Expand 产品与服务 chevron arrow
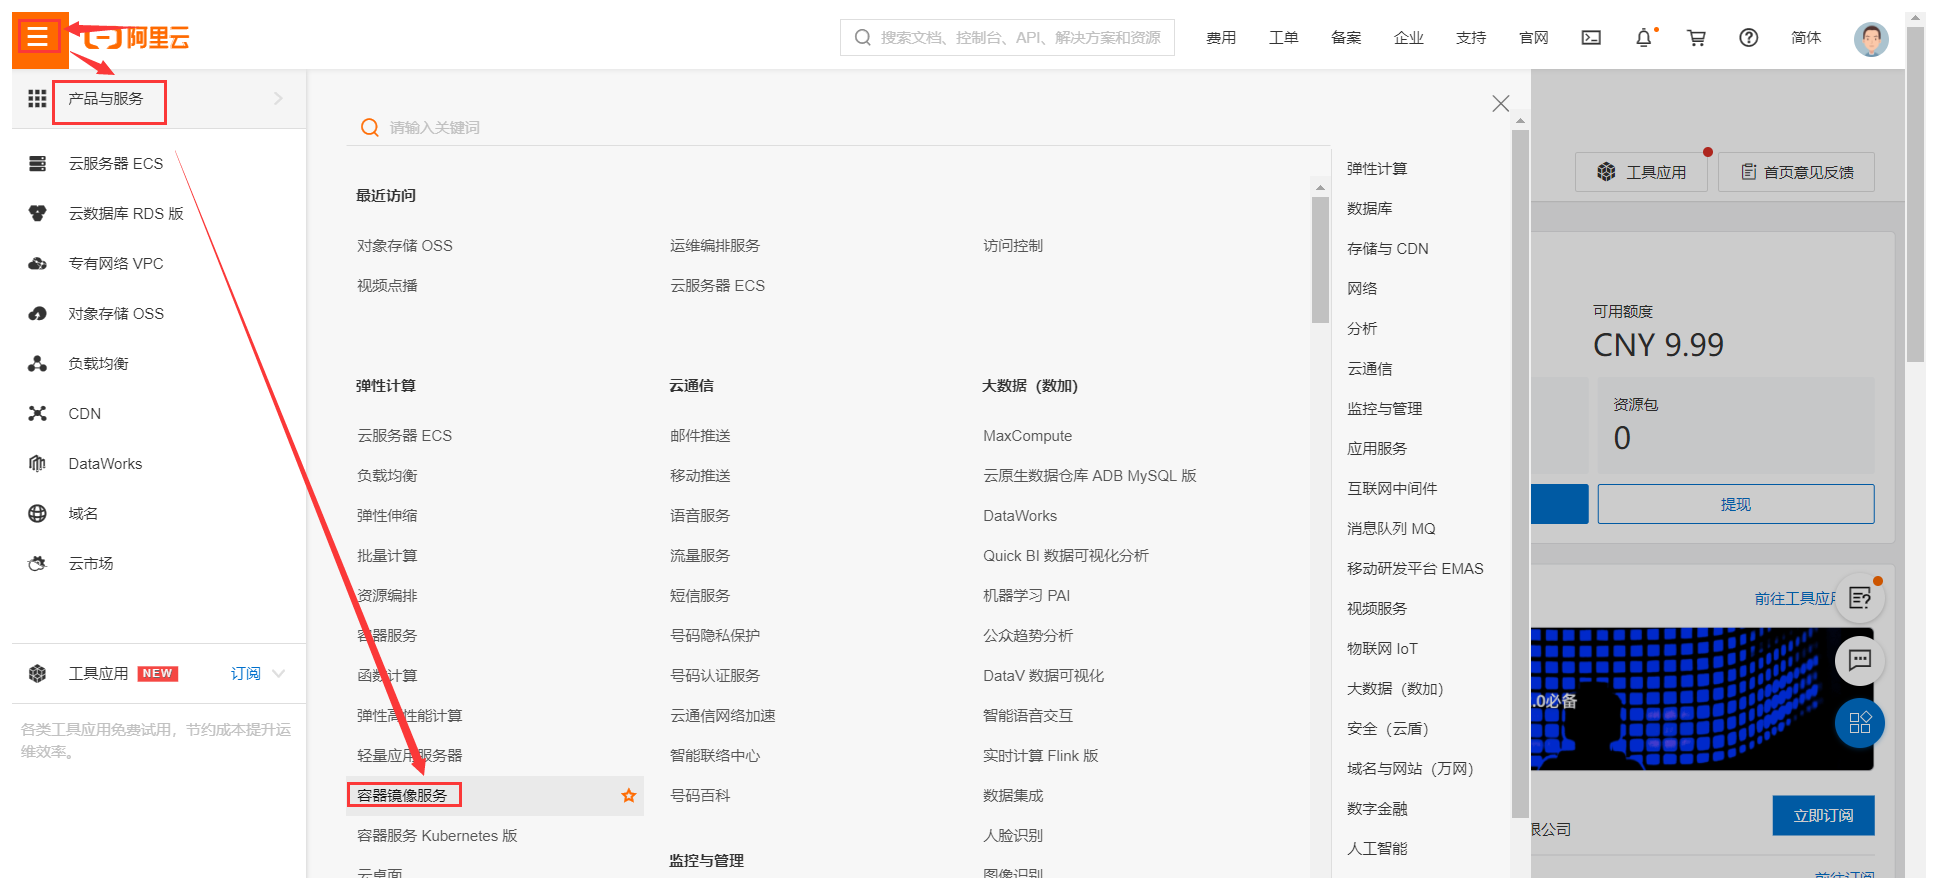1938x890 pixels. (278, 98)
